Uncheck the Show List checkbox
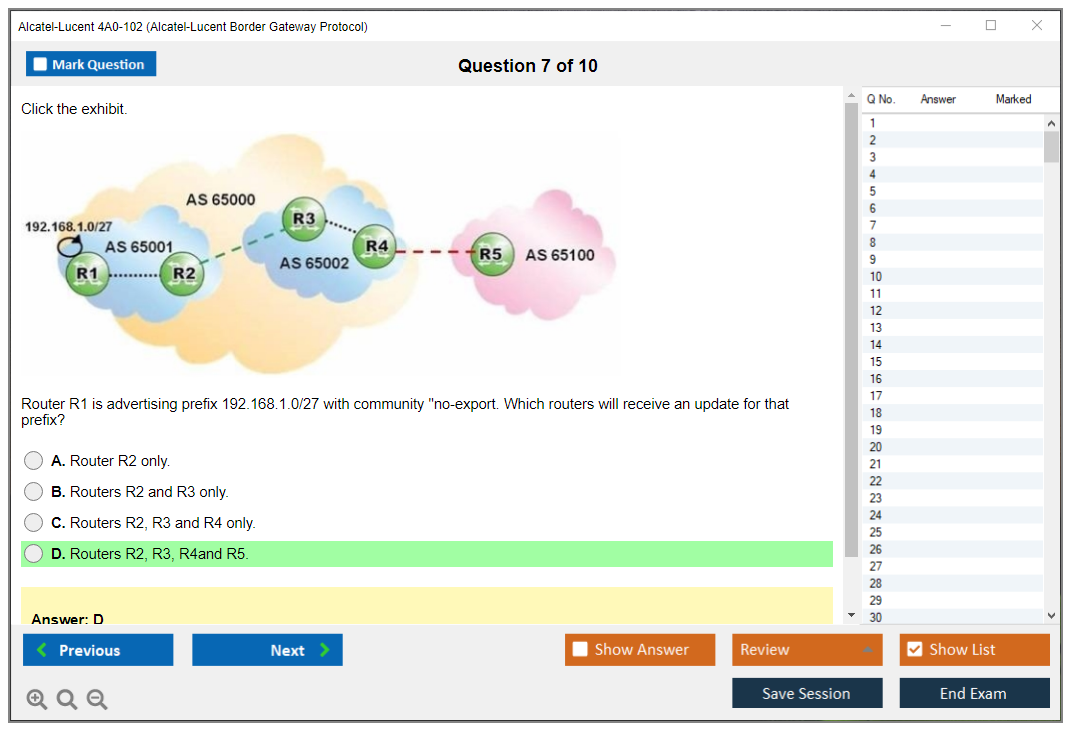 914,650
